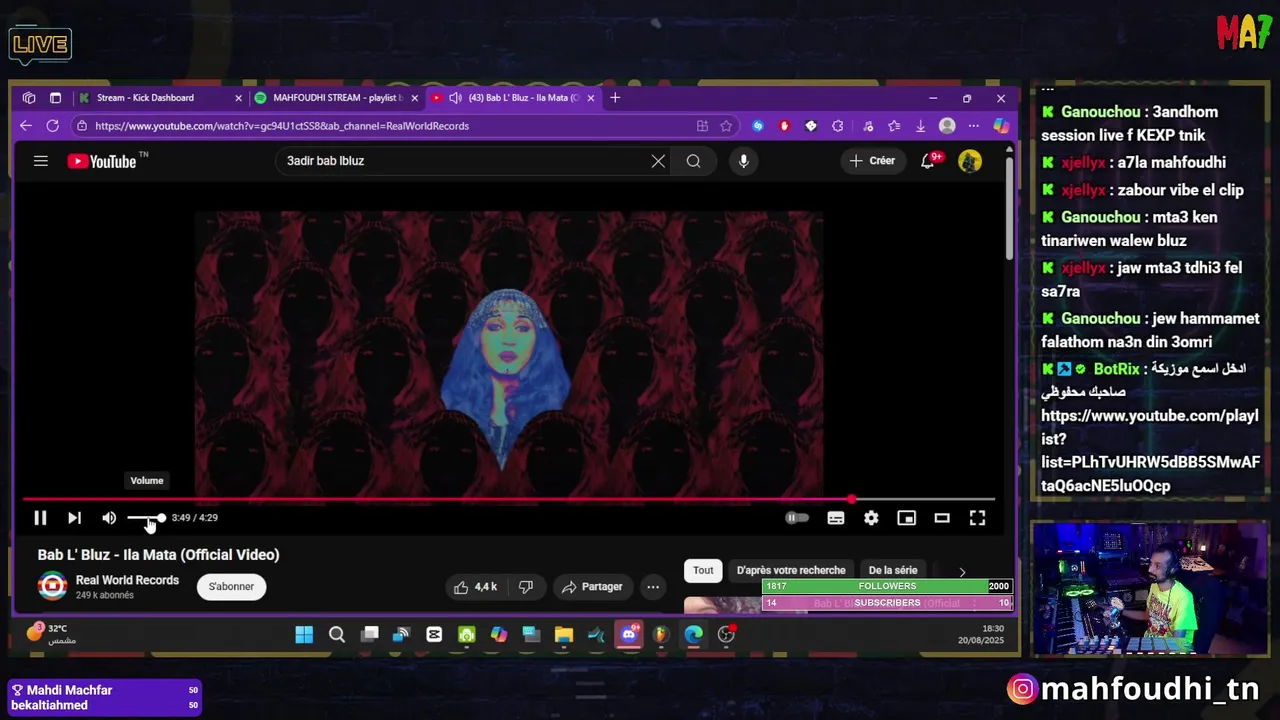The image size is (1280, 720).
Task: Open the player settings gear
Action: tap(871, 518)
